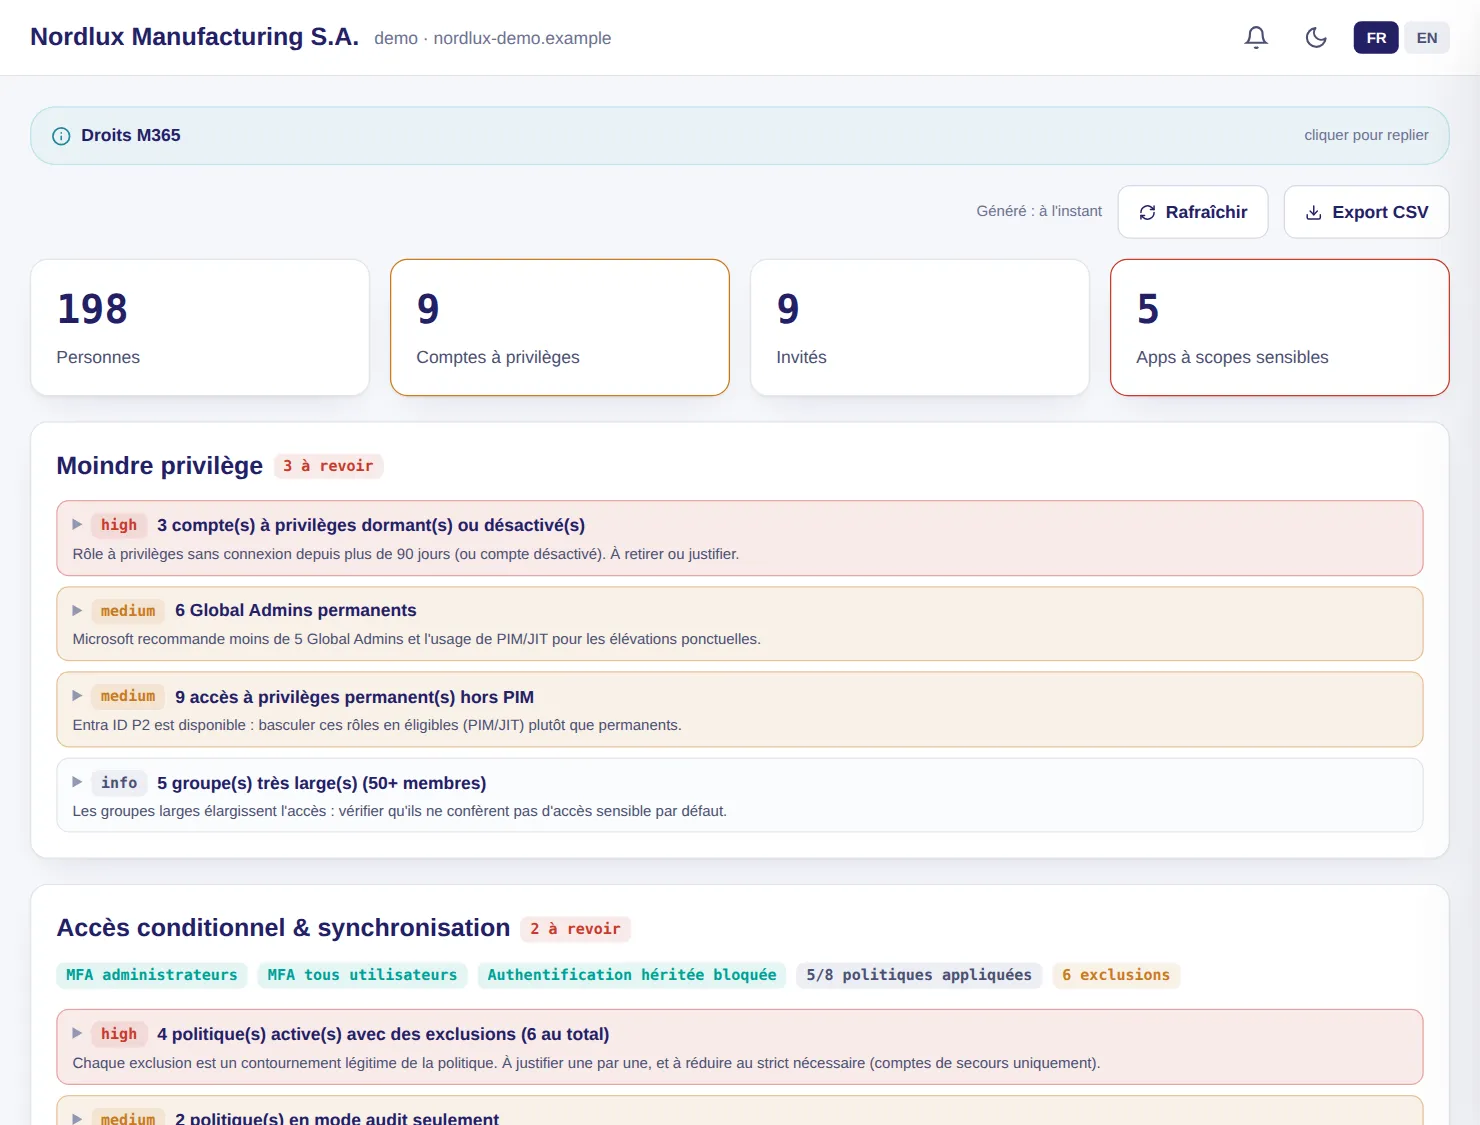Click the Rafraîchir button

1193,212
